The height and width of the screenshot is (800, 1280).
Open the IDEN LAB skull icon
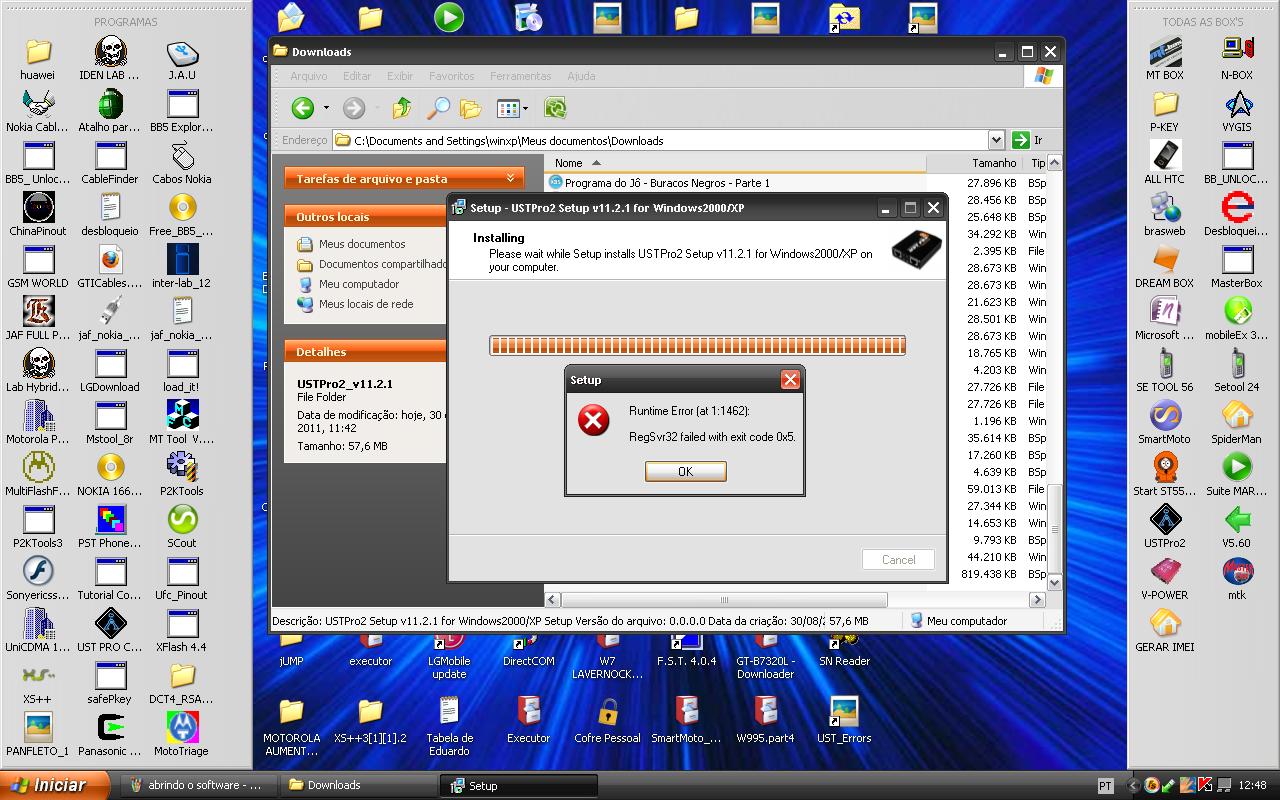(x=110, y=60)
